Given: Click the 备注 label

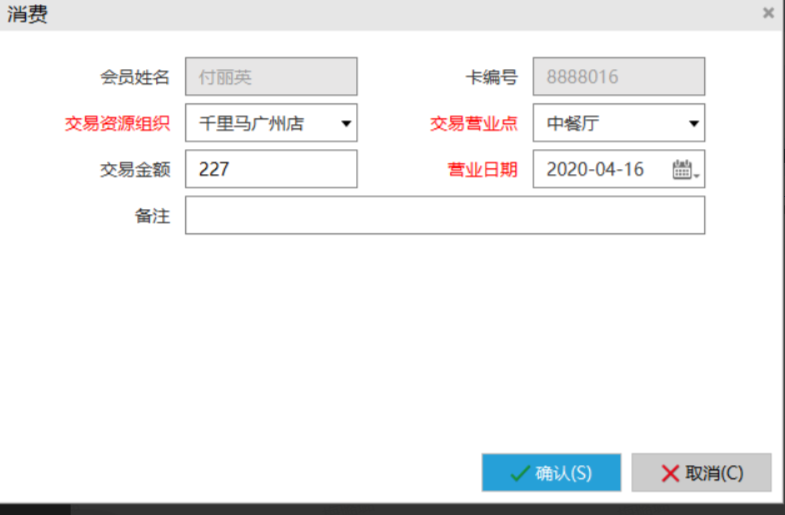Looking at the screenshot, I should pos(152,215).
